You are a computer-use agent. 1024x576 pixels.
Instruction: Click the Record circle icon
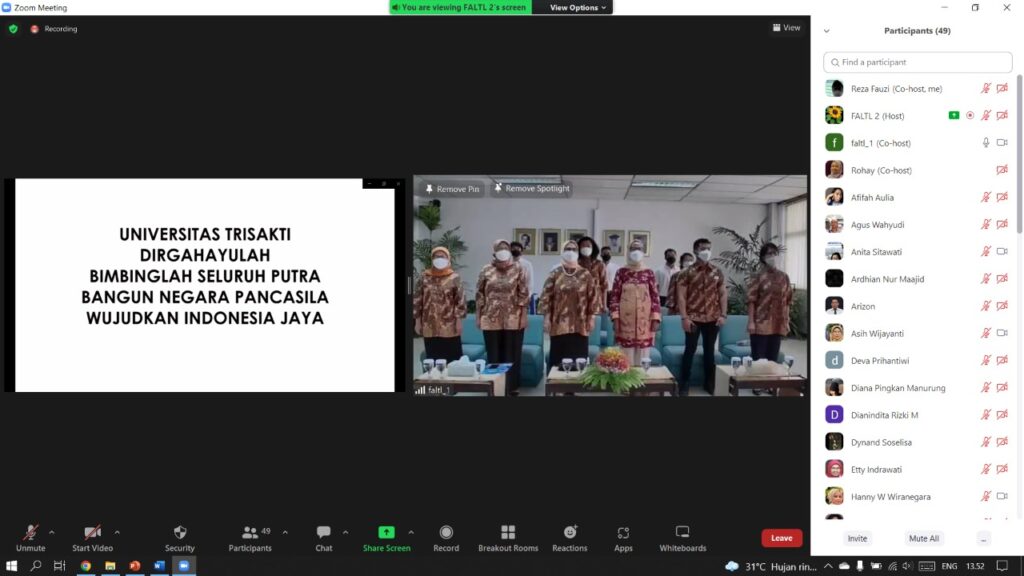[446, 532]
